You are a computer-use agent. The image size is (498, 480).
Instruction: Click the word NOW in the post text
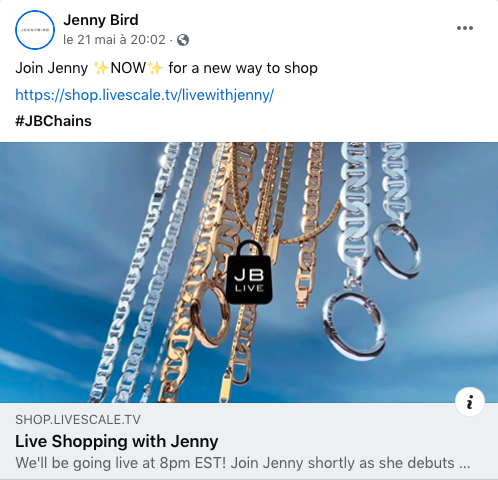click(128, 68)
